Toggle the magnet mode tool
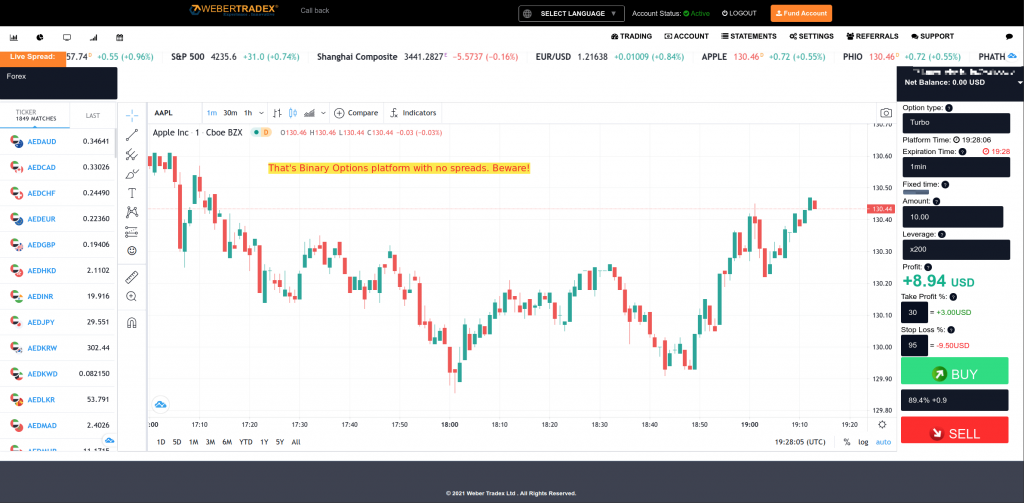1024x503 pixels. point(132,323)
